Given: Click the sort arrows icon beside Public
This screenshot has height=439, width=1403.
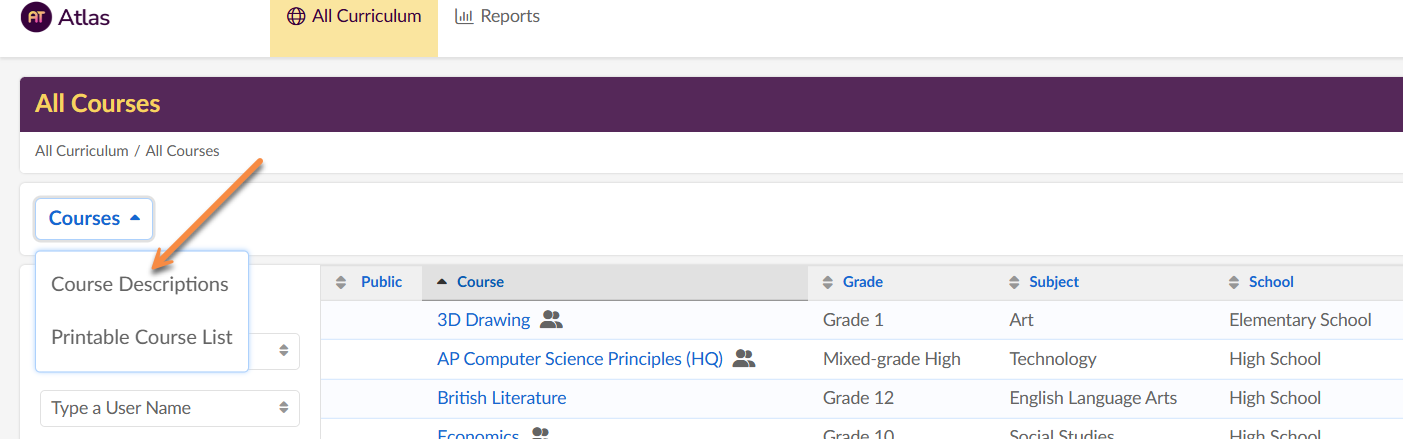Looking at the screenshot, I should click(x=341, y=283).
